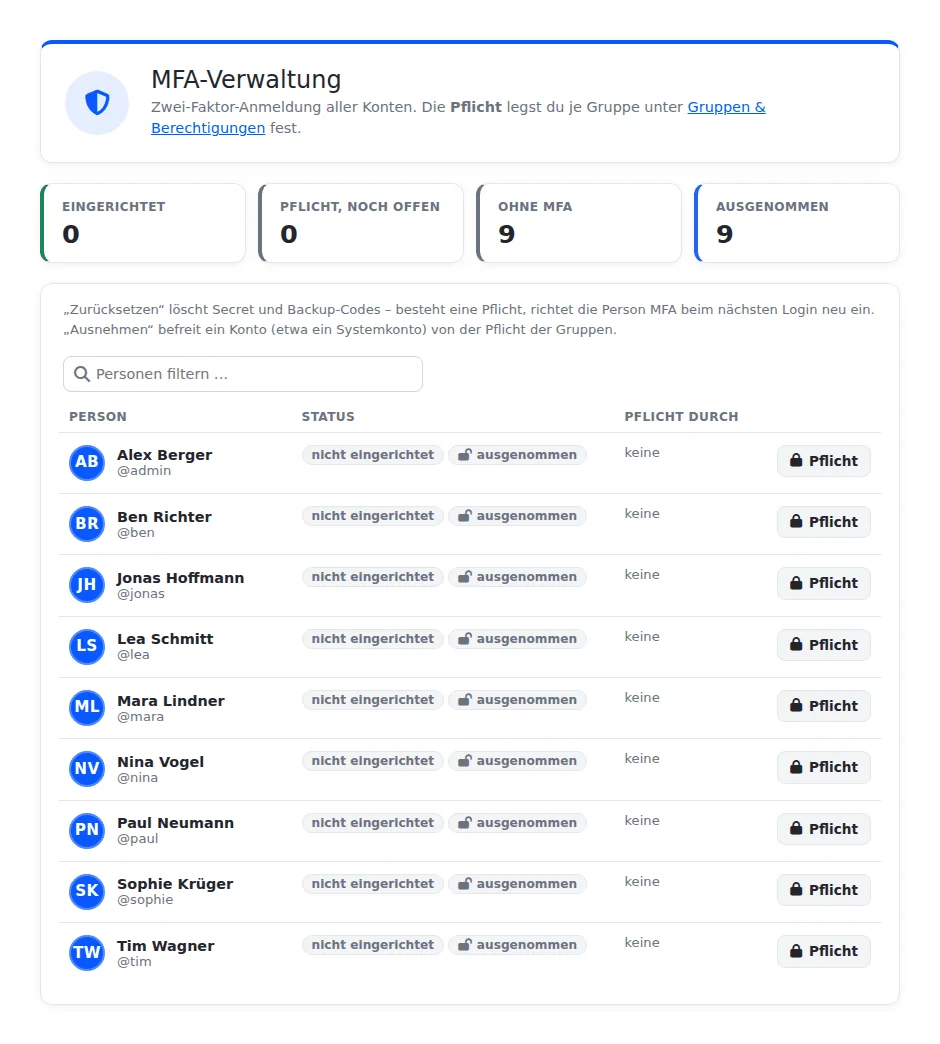Set Pflicht for Nina Vogel
940x1044 pixels.
[x=823, y=768]
